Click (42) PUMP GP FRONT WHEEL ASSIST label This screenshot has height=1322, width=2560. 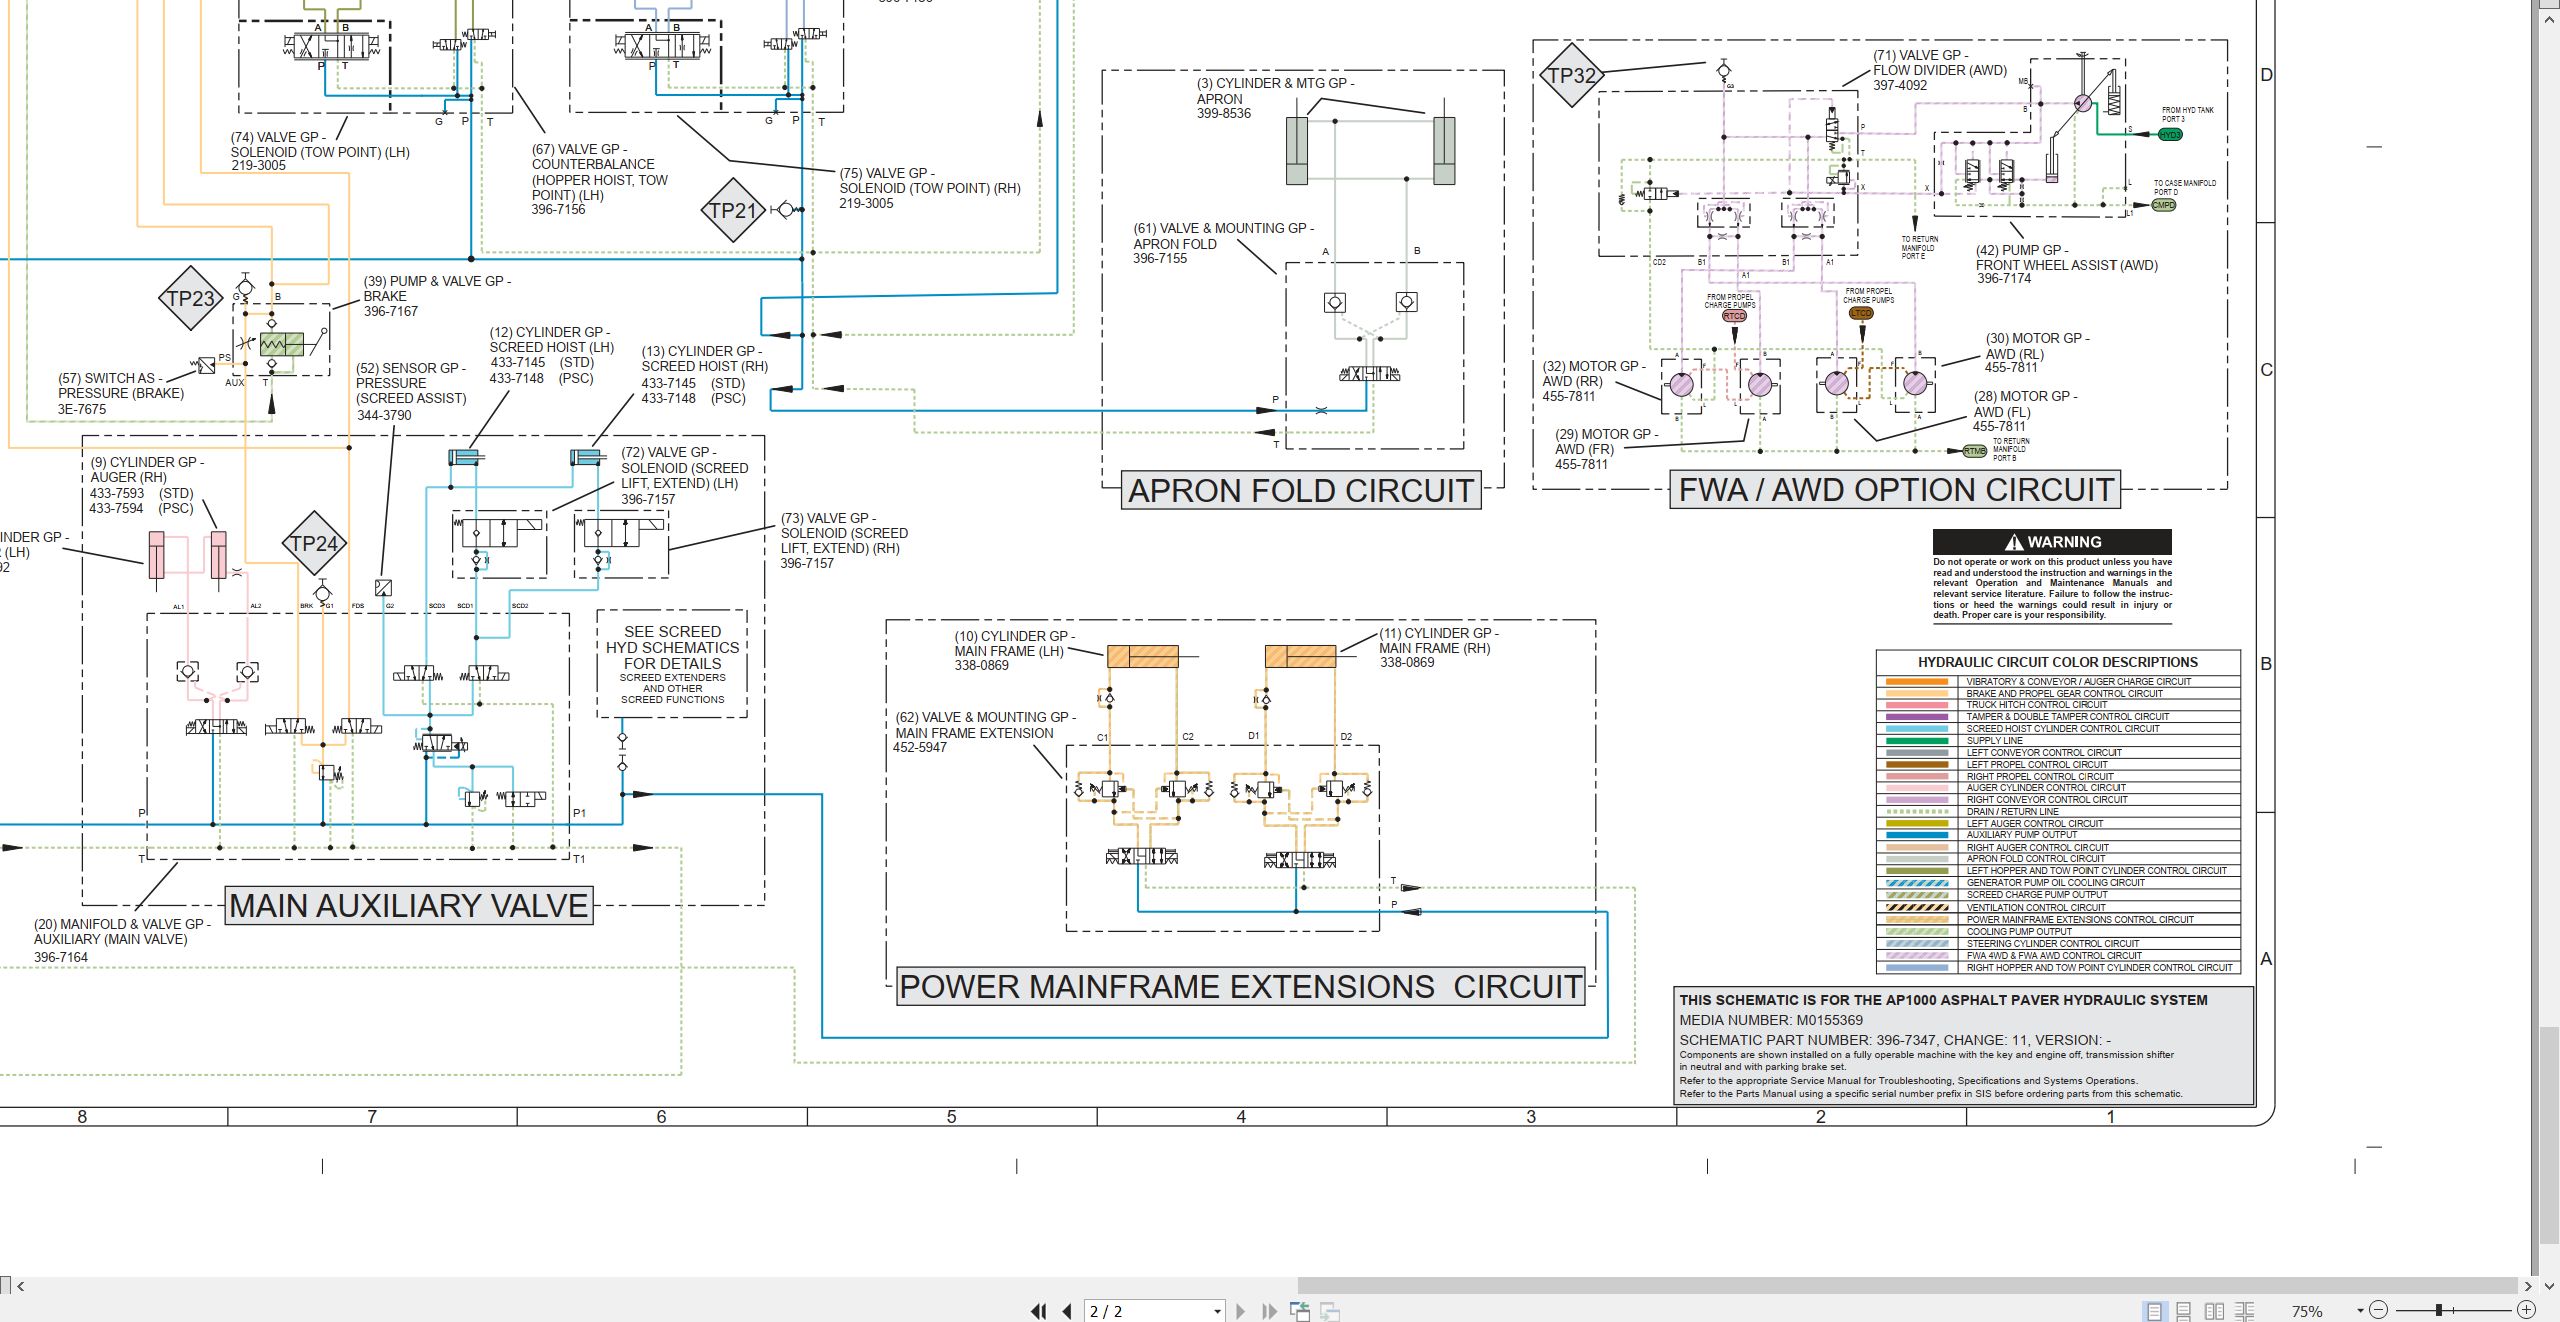point(2066,264)
